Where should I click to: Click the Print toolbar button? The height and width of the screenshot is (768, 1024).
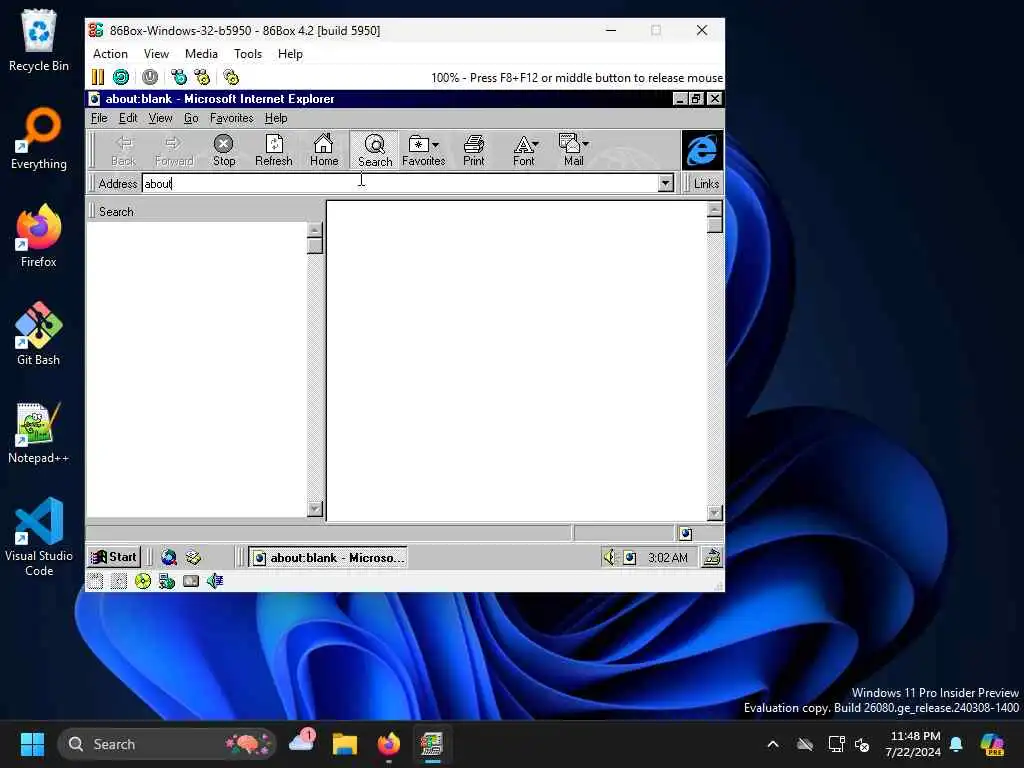click(x=473, y=150)
